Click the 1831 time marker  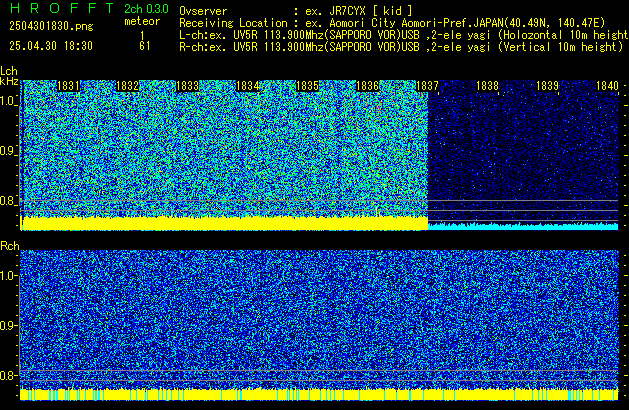tap(69, 86)
